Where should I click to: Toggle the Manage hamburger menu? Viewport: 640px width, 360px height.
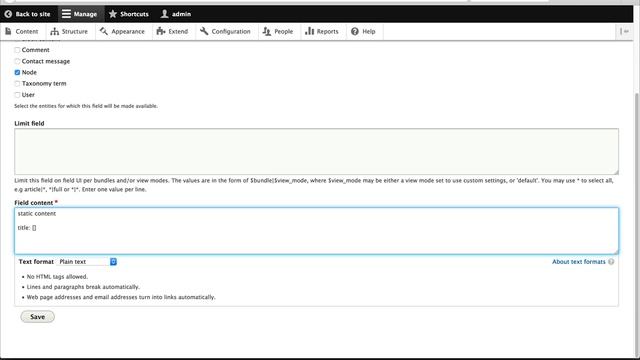(x=66, y=14)
